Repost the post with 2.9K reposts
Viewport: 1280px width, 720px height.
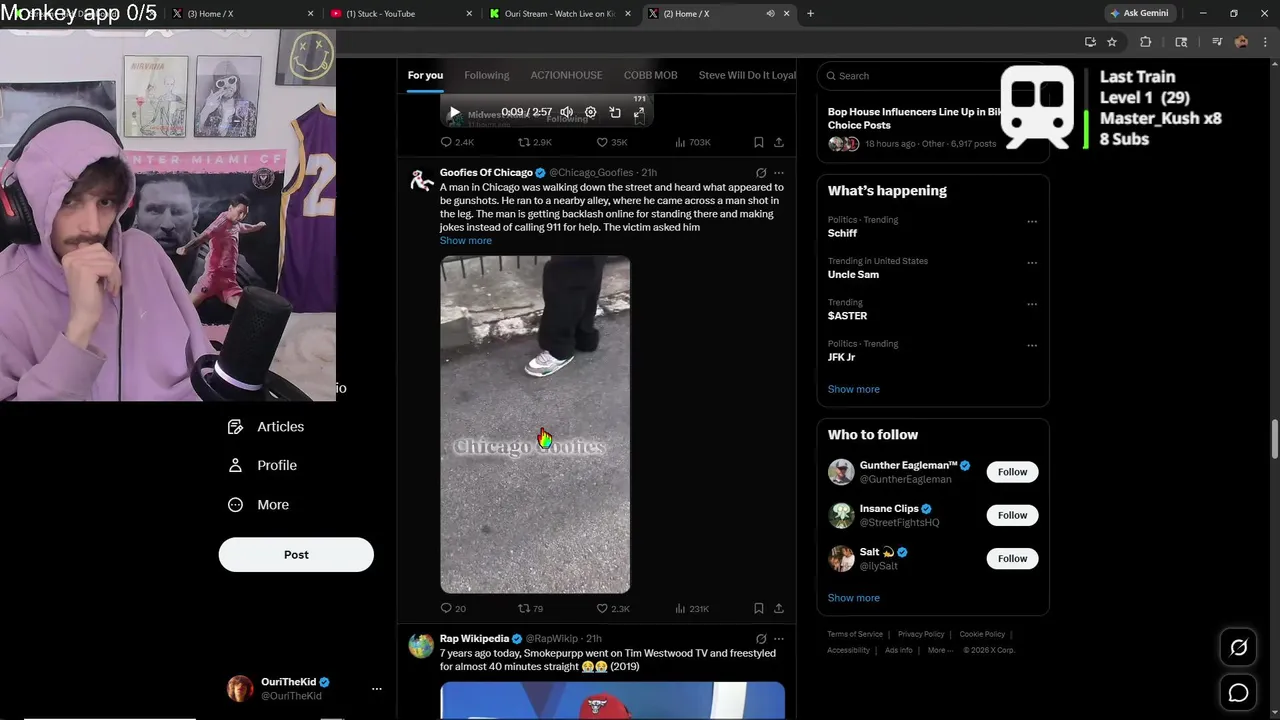[x=535, y=142]
